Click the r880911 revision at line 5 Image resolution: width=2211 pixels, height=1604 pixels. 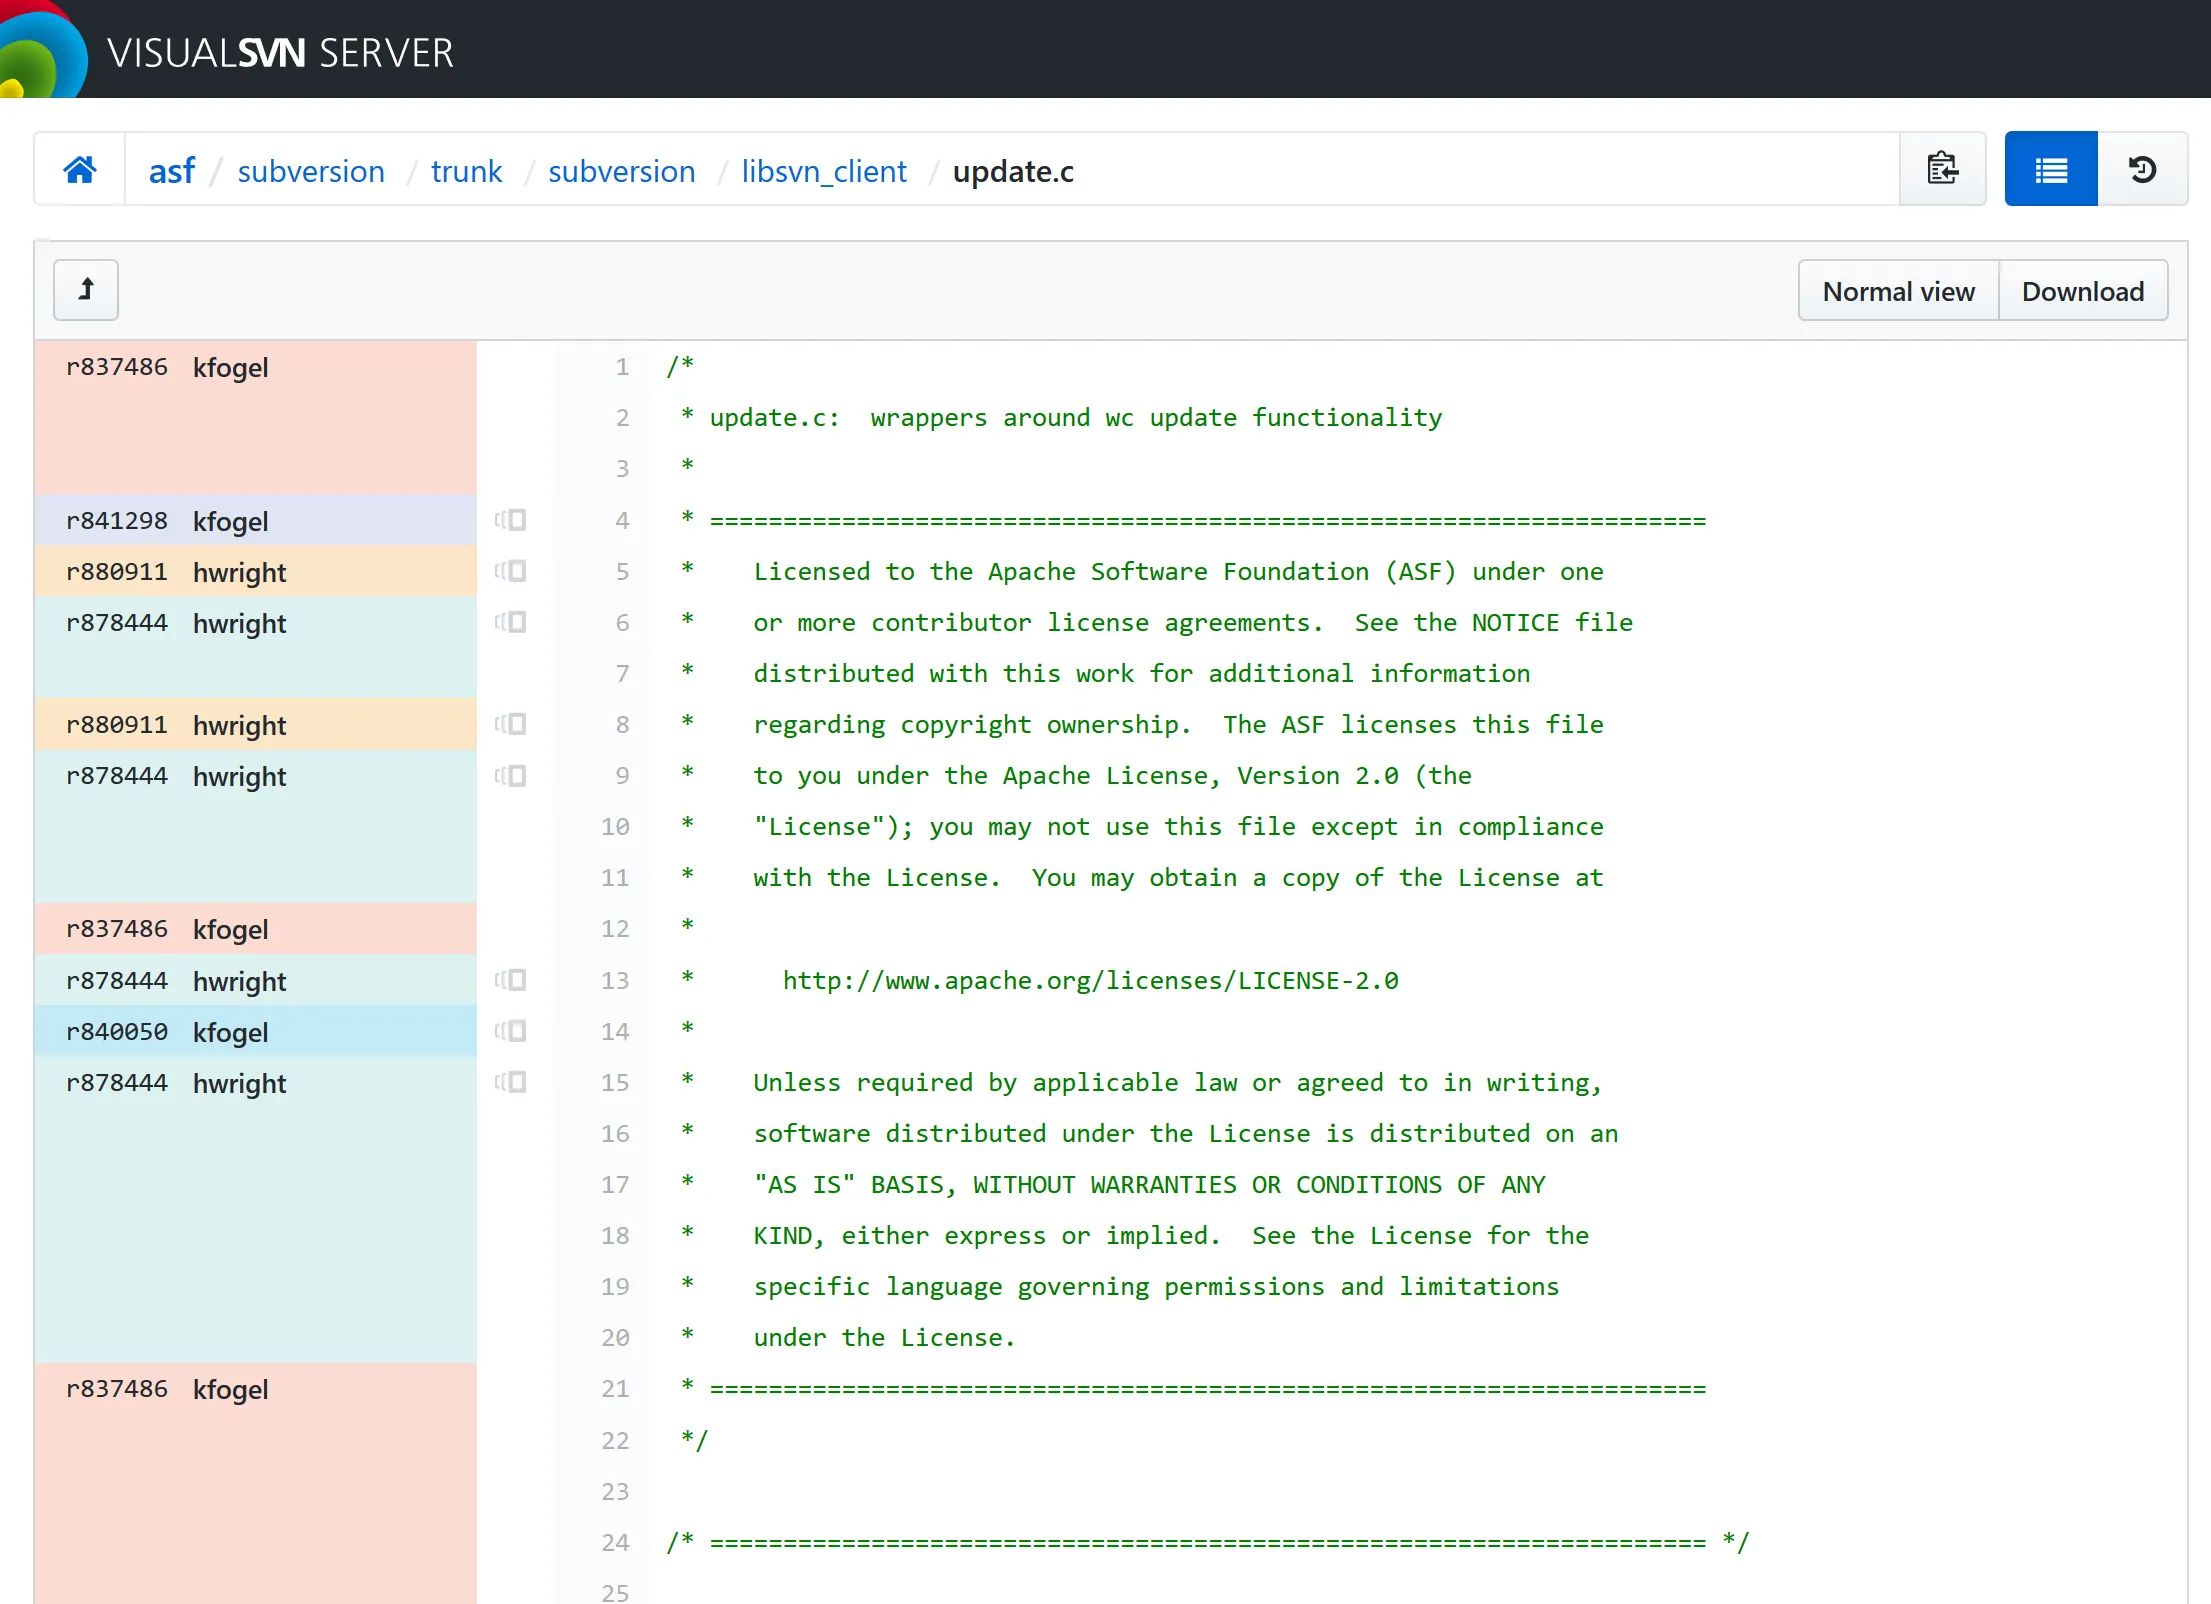click(x=117, y=572)
